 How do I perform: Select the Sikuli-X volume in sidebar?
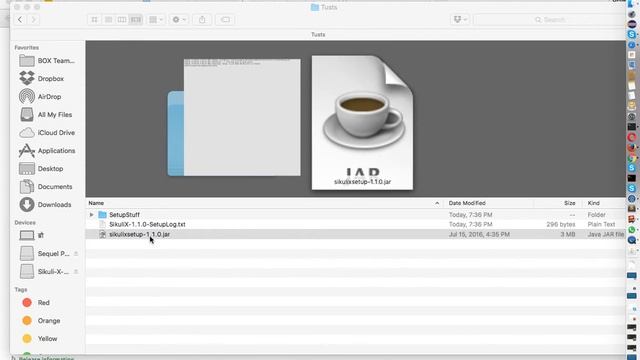coord(45,271)
